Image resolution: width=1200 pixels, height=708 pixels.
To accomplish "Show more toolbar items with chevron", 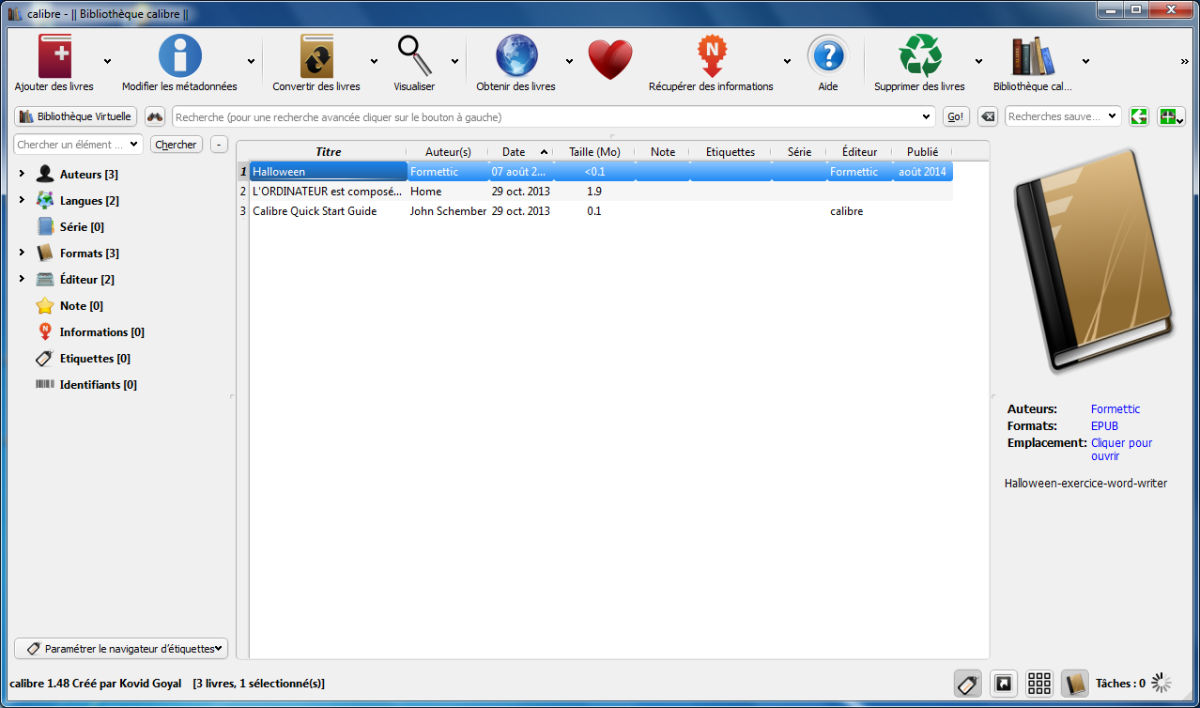I will (1185, 61).
